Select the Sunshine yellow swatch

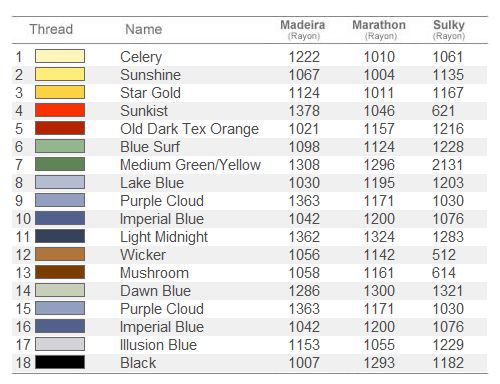pos(60,74)
